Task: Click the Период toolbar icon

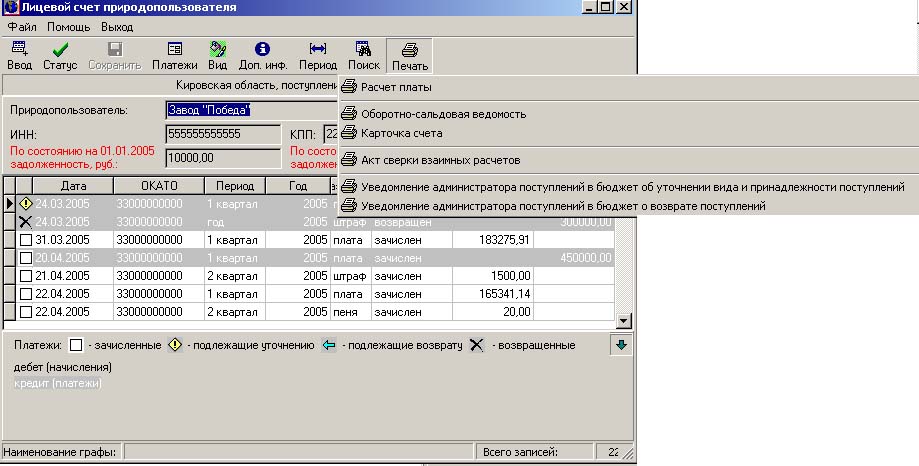Action: pos(318,49)
